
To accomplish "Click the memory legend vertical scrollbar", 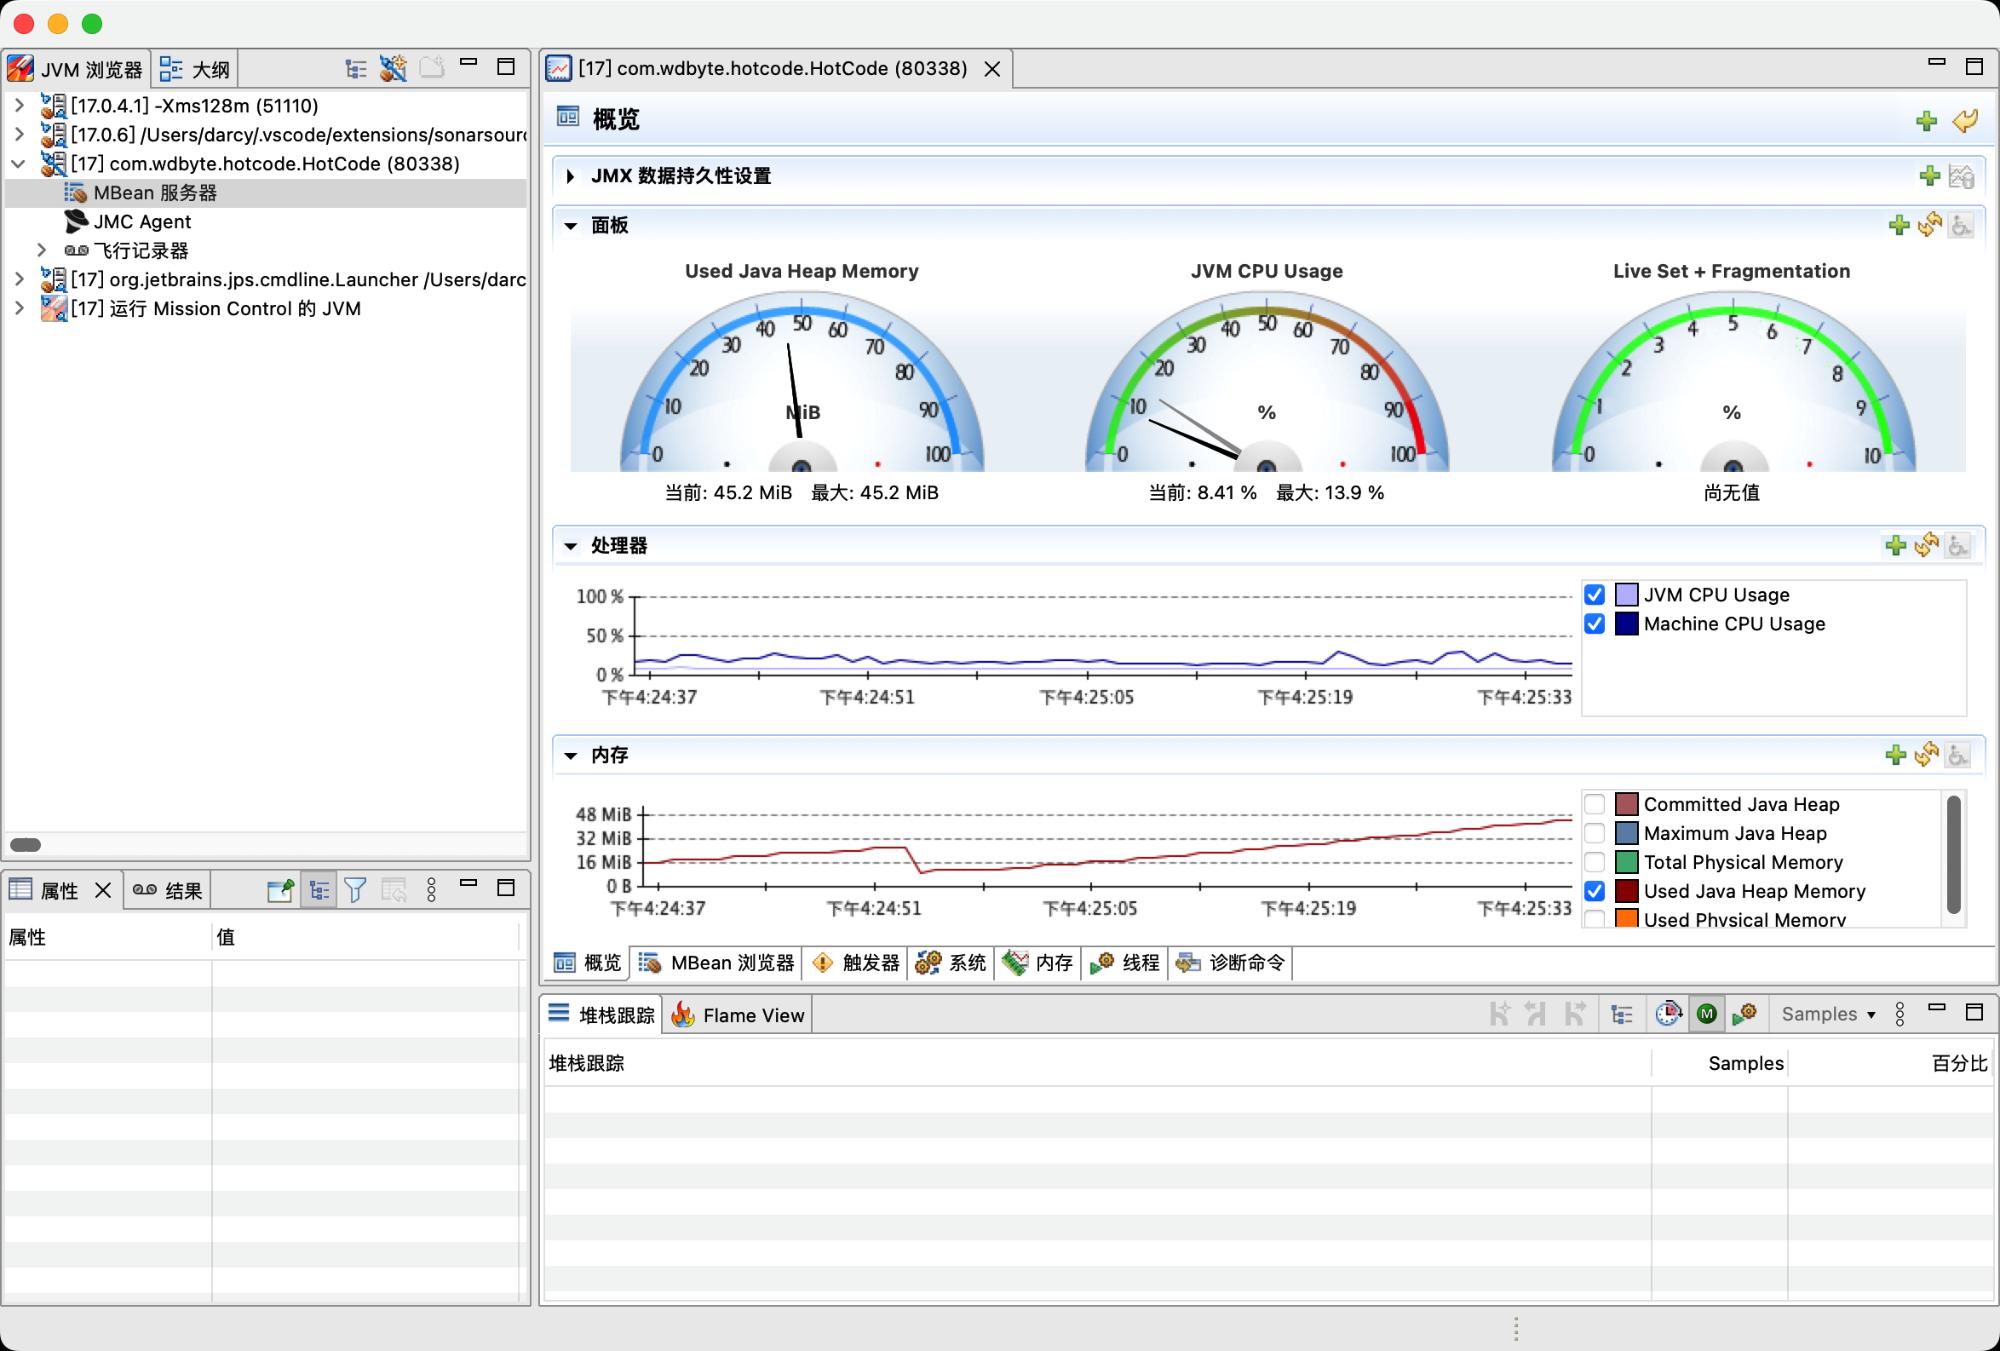I will point(1953,855).
